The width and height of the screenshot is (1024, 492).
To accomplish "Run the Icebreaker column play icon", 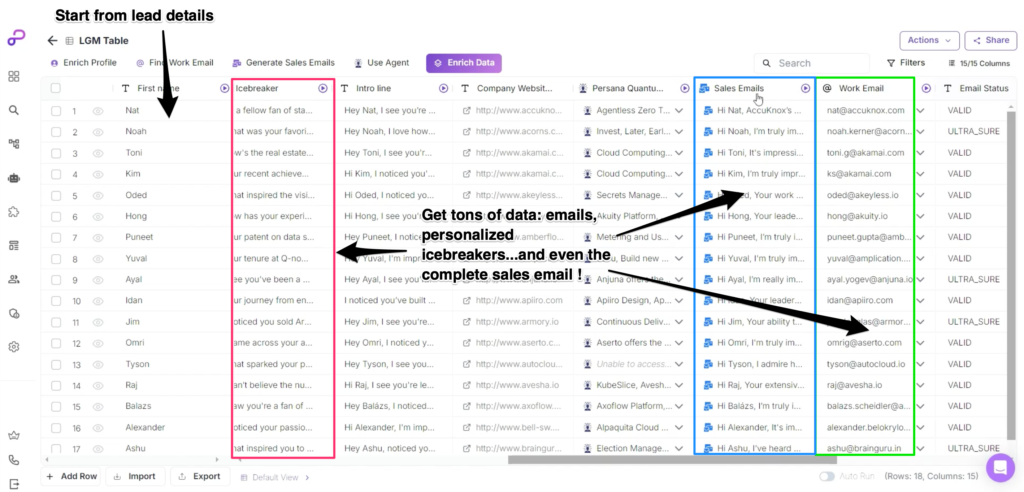I will 323,88.
